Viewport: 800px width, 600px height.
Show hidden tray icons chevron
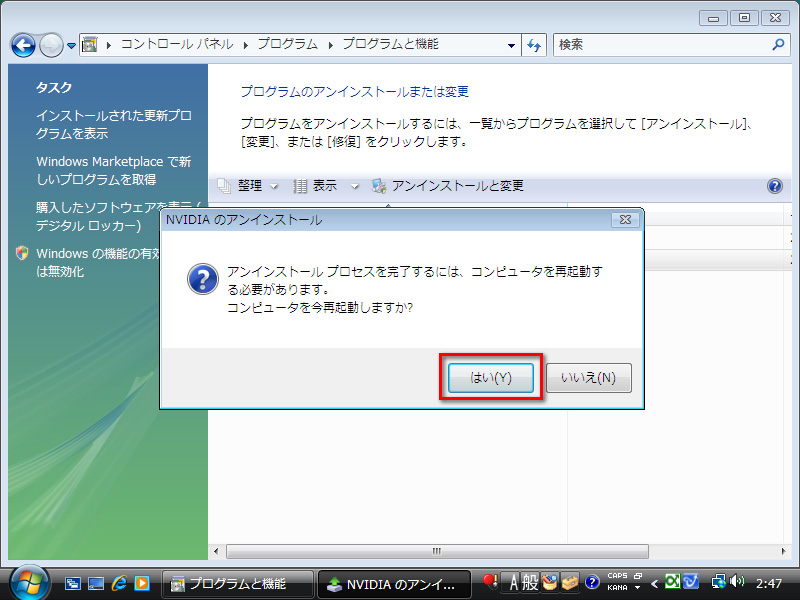654,583
